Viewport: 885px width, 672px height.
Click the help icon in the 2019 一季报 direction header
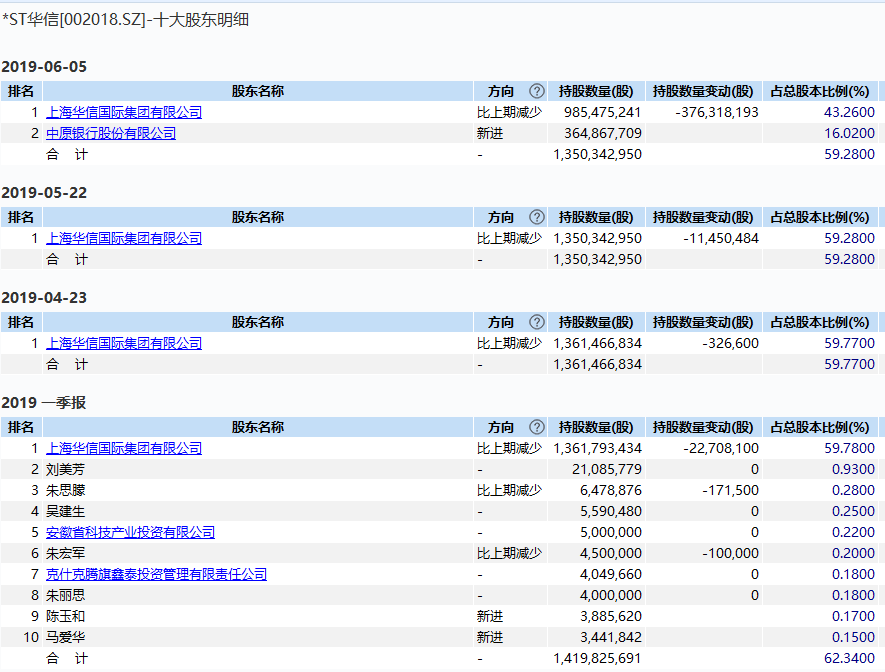pyautogui.click(x=537, y=427)
